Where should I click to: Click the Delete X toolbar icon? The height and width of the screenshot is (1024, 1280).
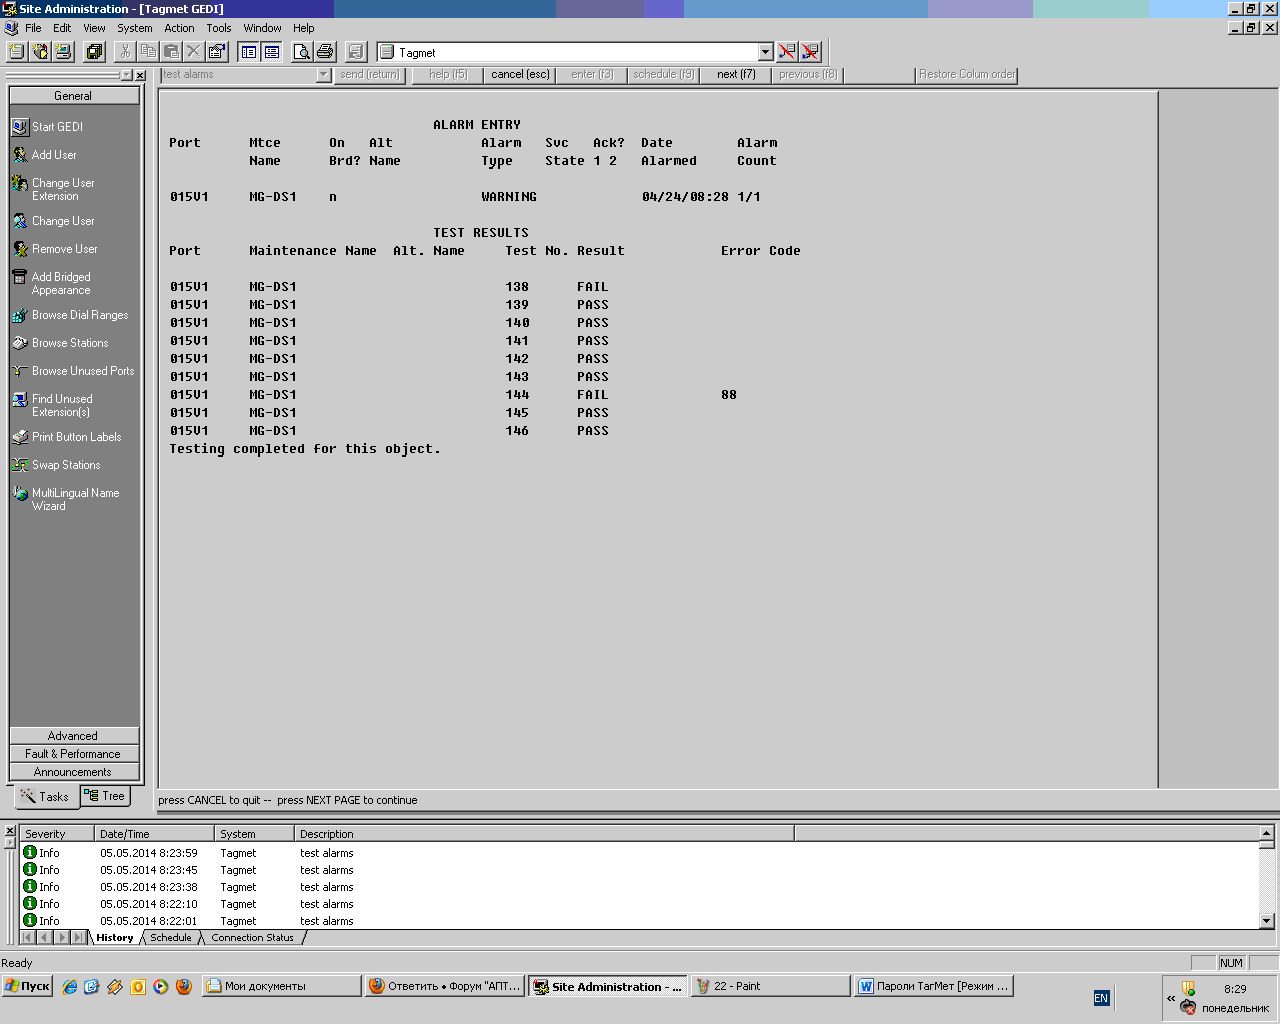[194, 51]
